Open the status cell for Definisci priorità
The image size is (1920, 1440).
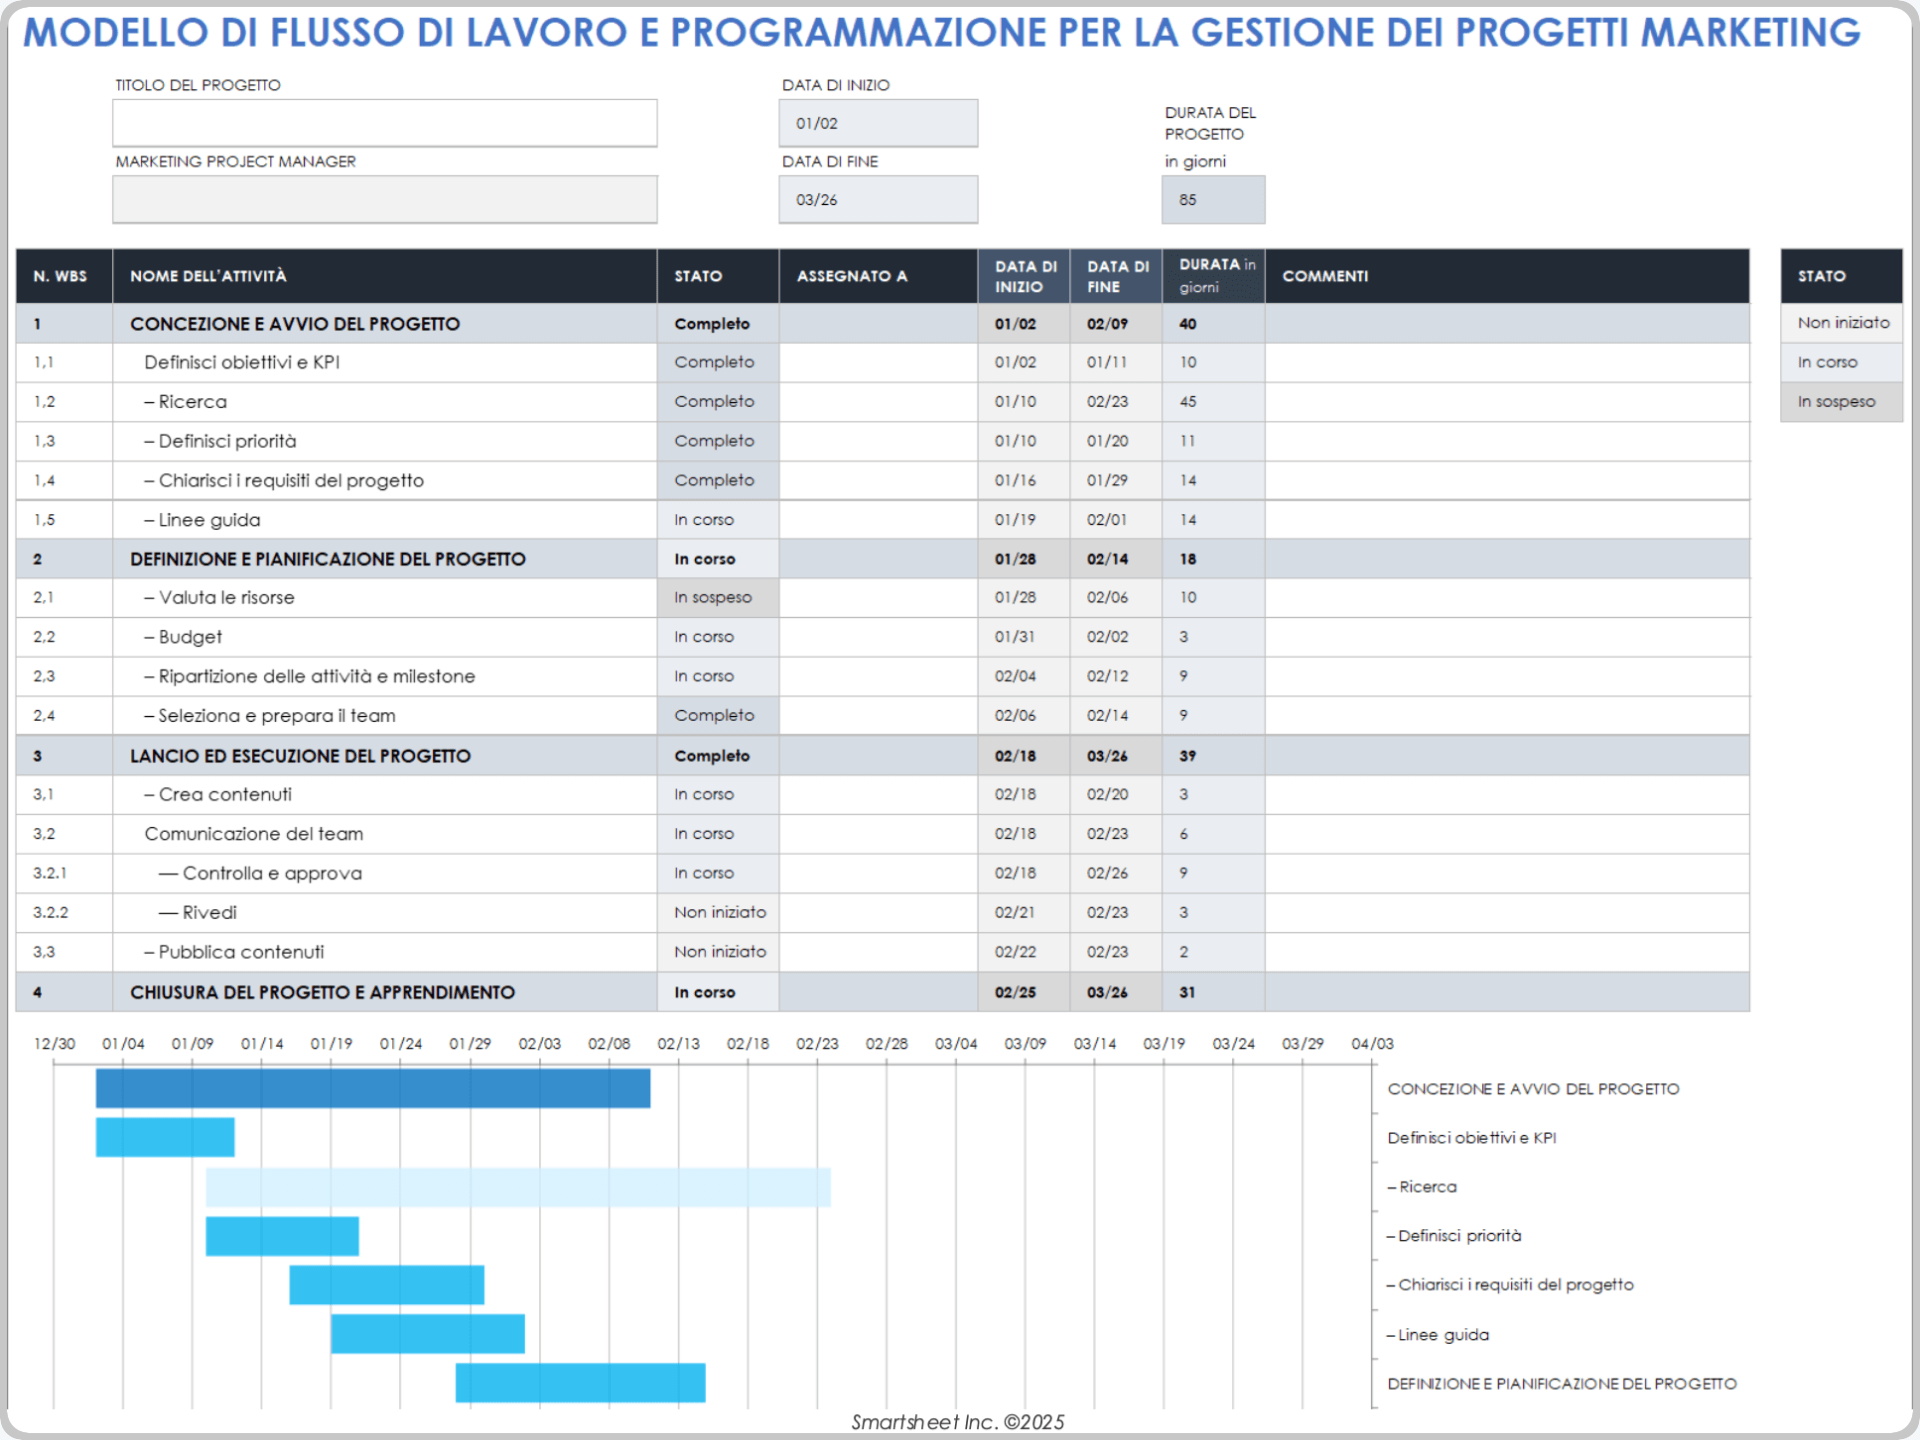pos(718,441)
